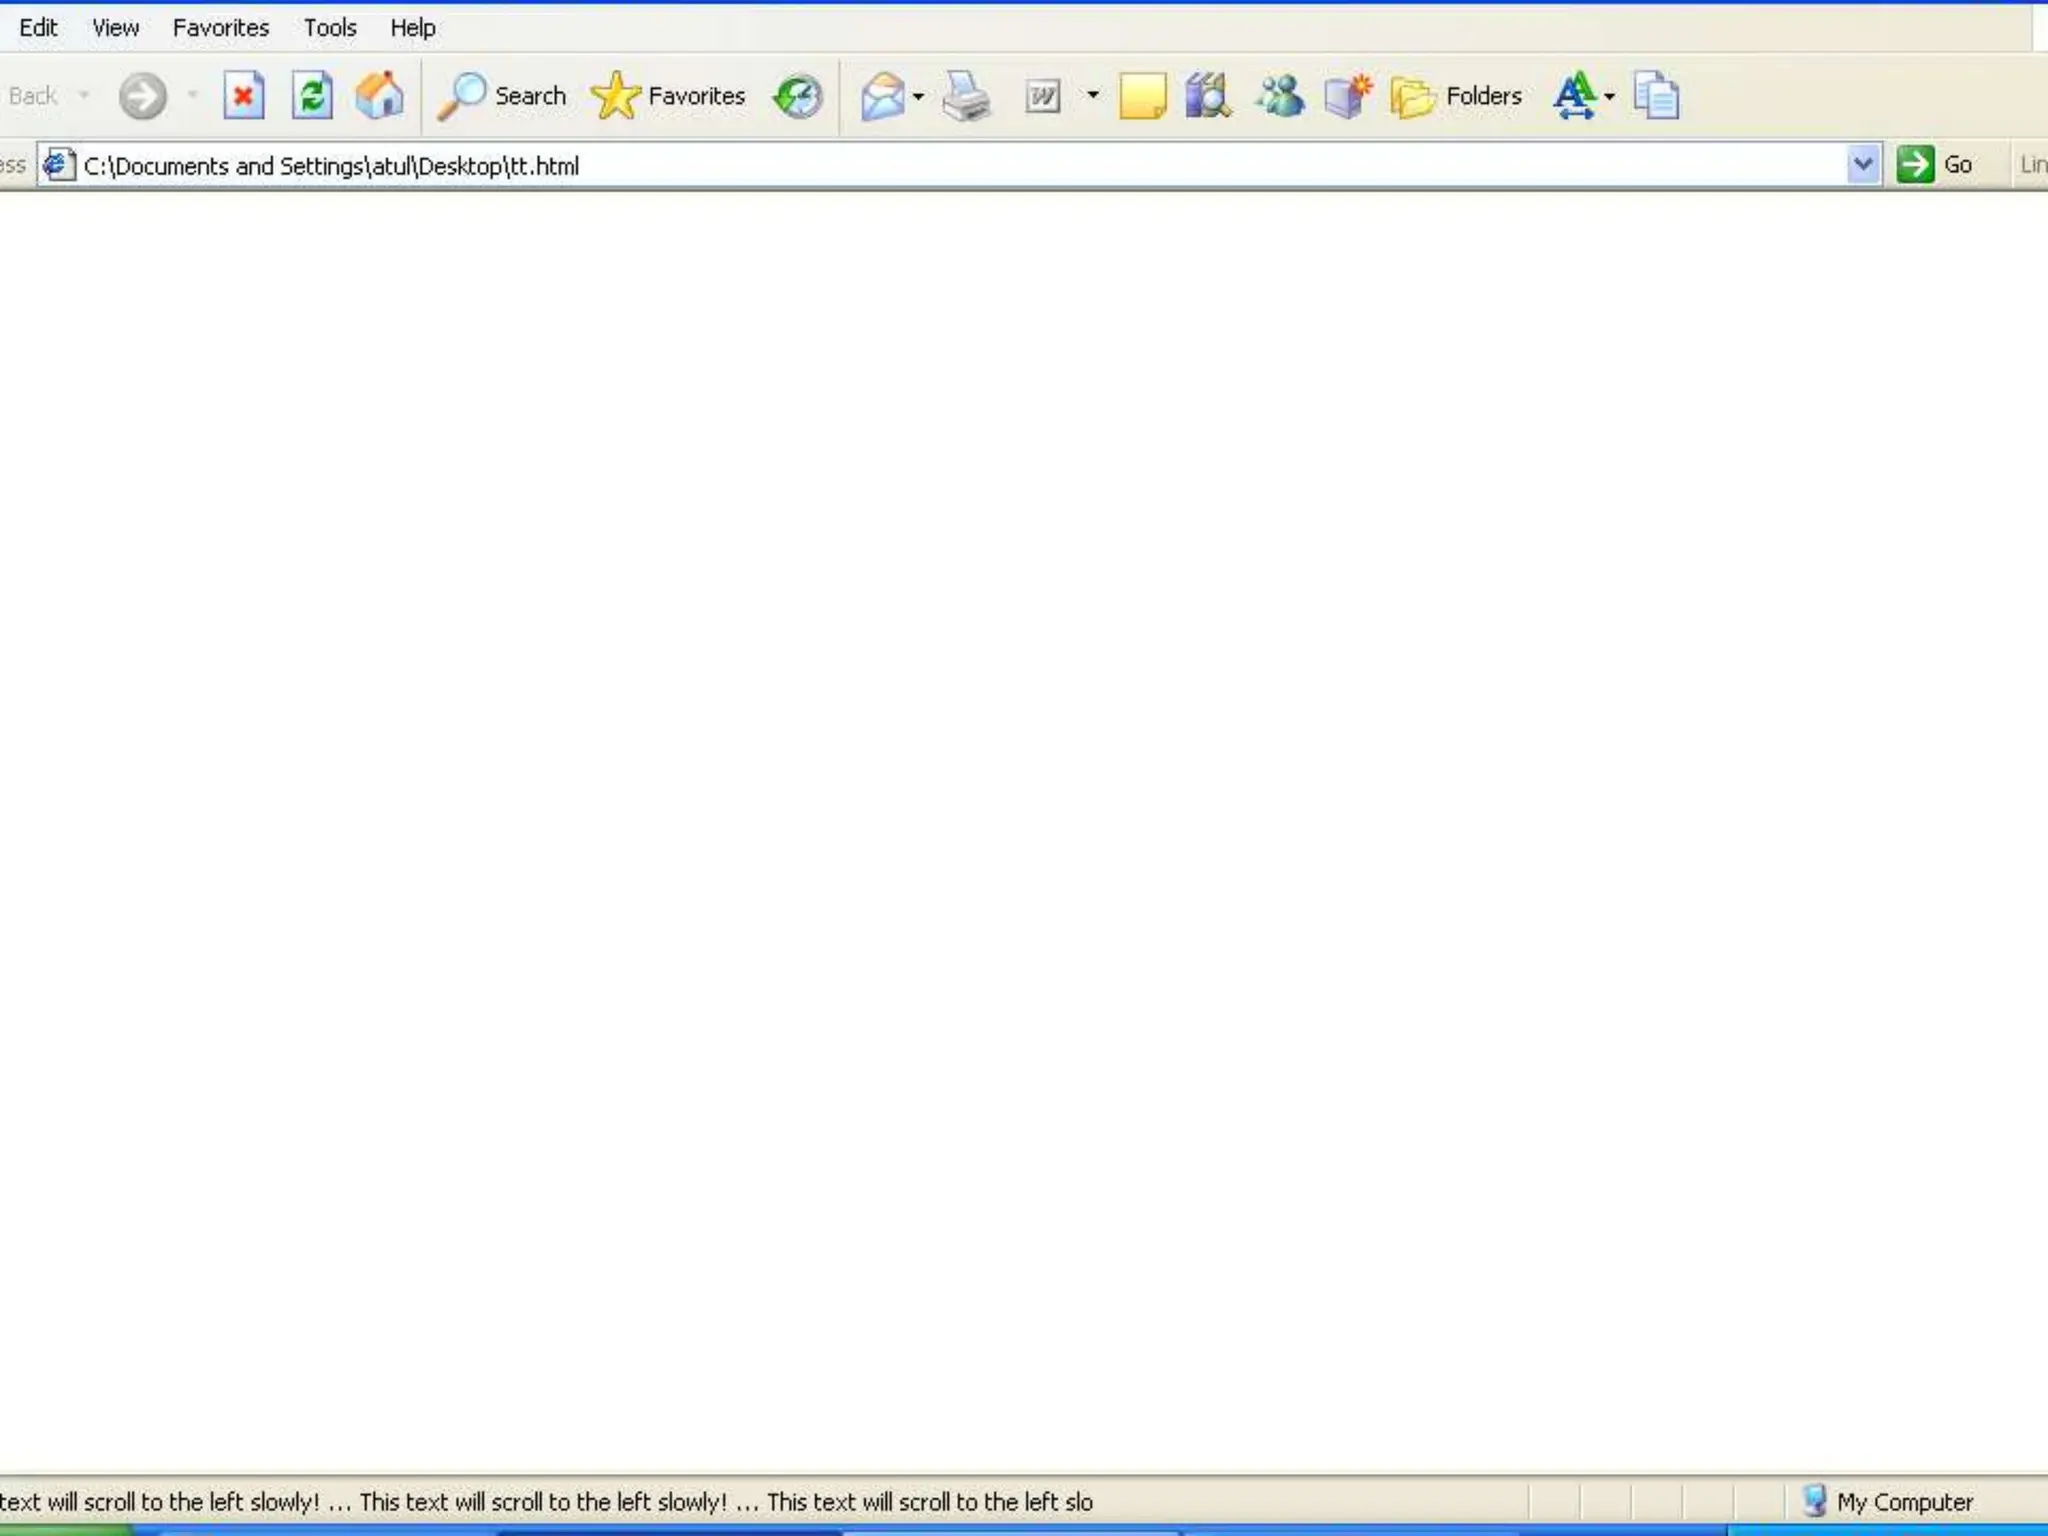This screenshot has width=2048, height=1536.
Task: Click the copy pages icon
Action: (x=1656, y=97)
